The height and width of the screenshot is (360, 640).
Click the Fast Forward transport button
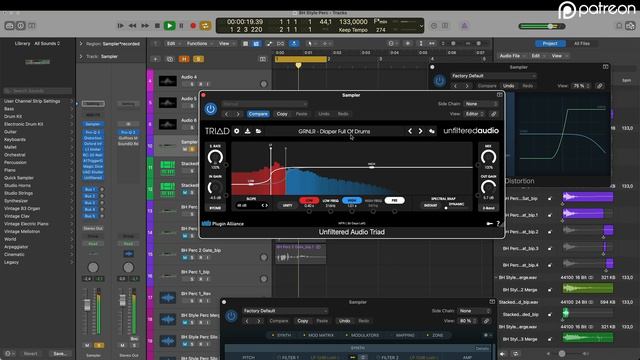click(x=145, y=26)
